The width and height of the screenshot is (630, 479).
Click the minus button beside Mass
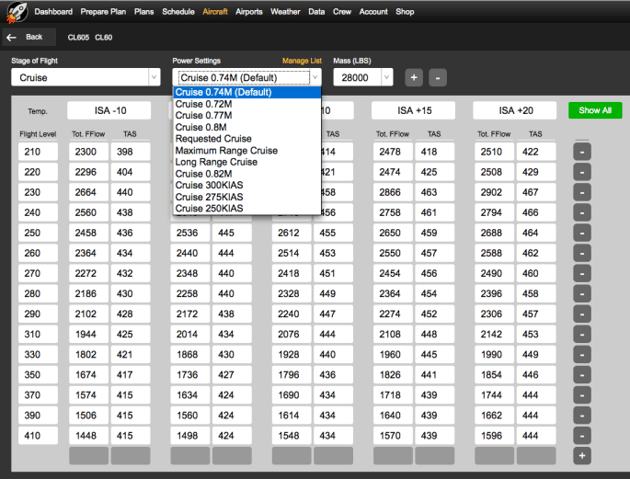click(437, 77)
